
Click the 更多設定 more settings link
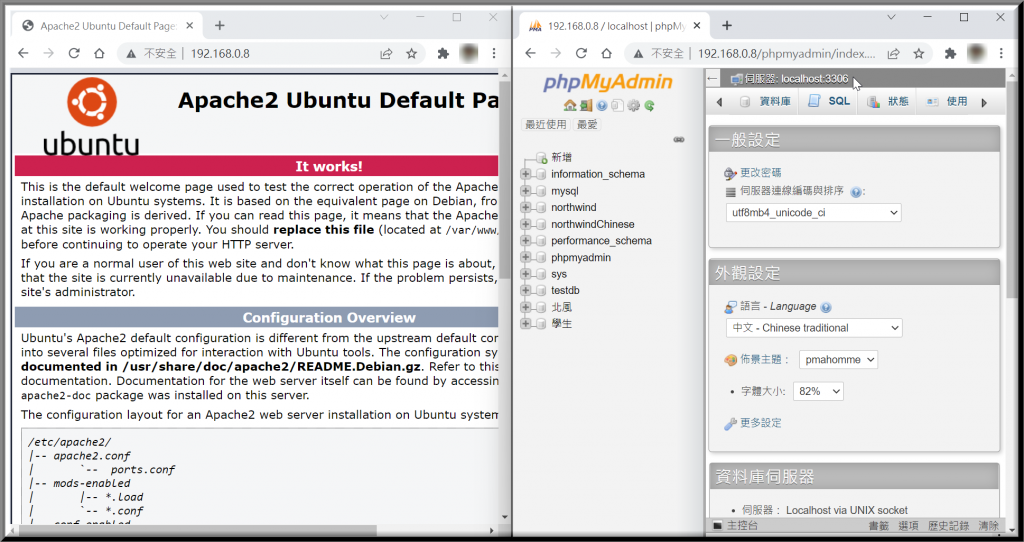pos(760,423)
